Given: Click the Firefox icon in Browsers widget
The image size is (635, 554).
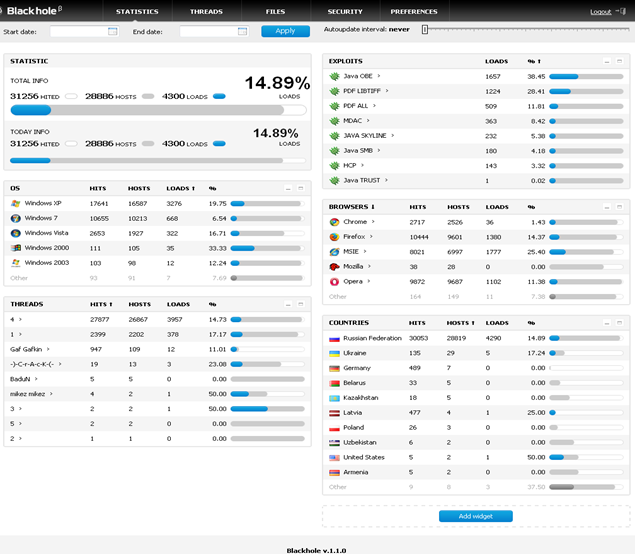Looking at the screenshot, I should 334,237.
